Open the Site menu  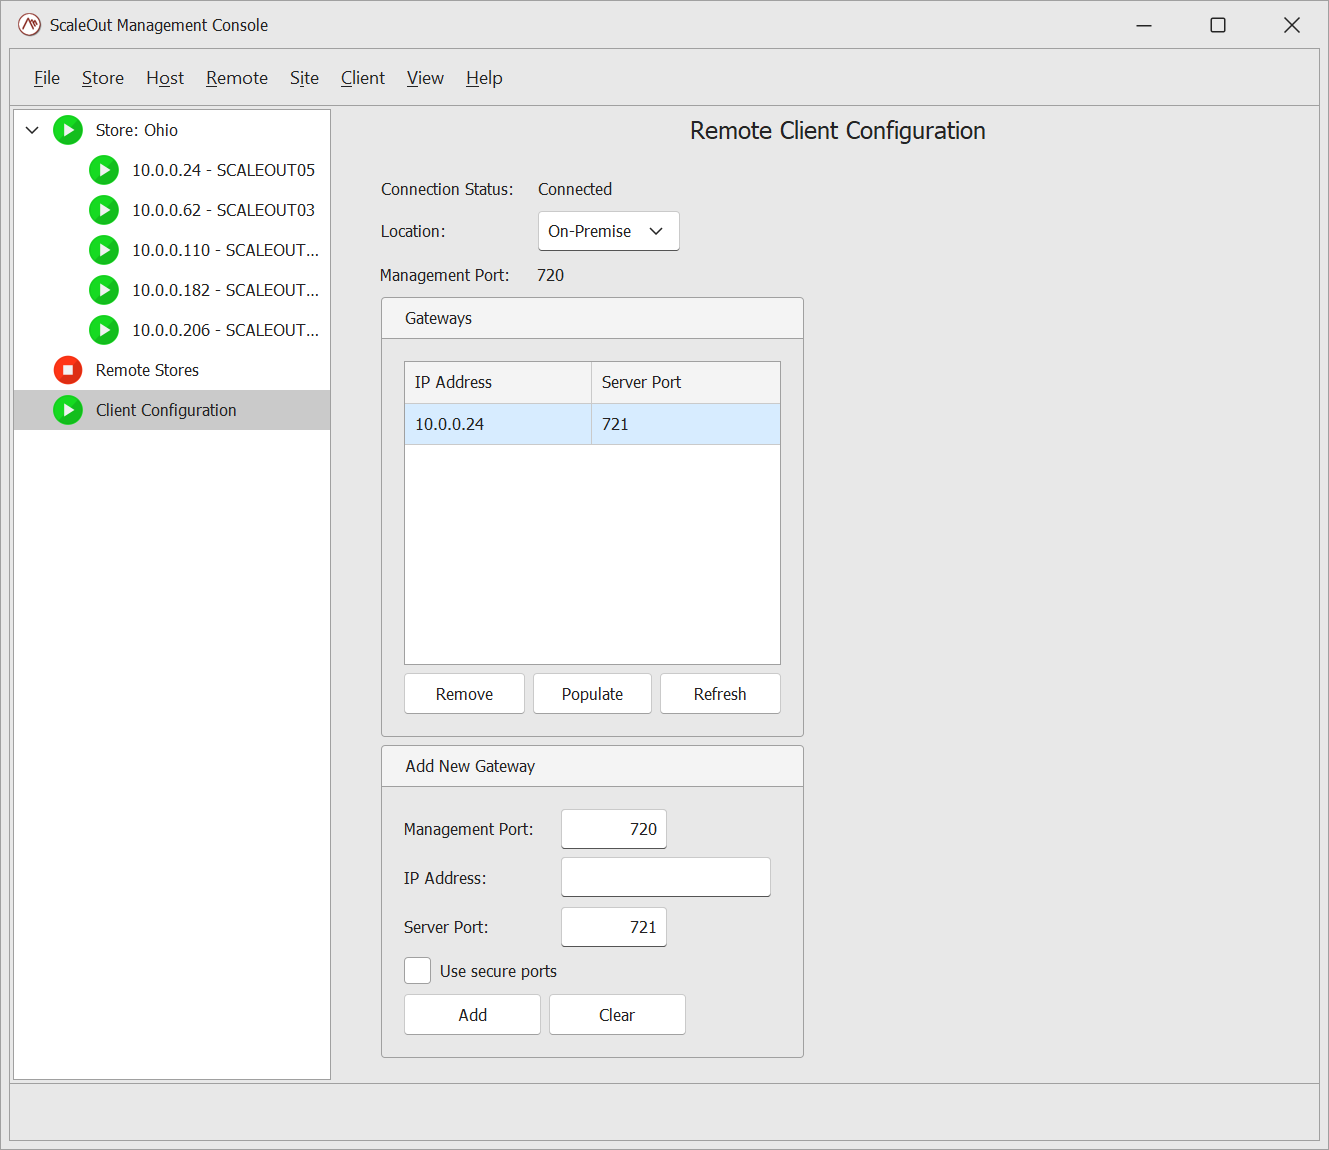click(304, 78)
